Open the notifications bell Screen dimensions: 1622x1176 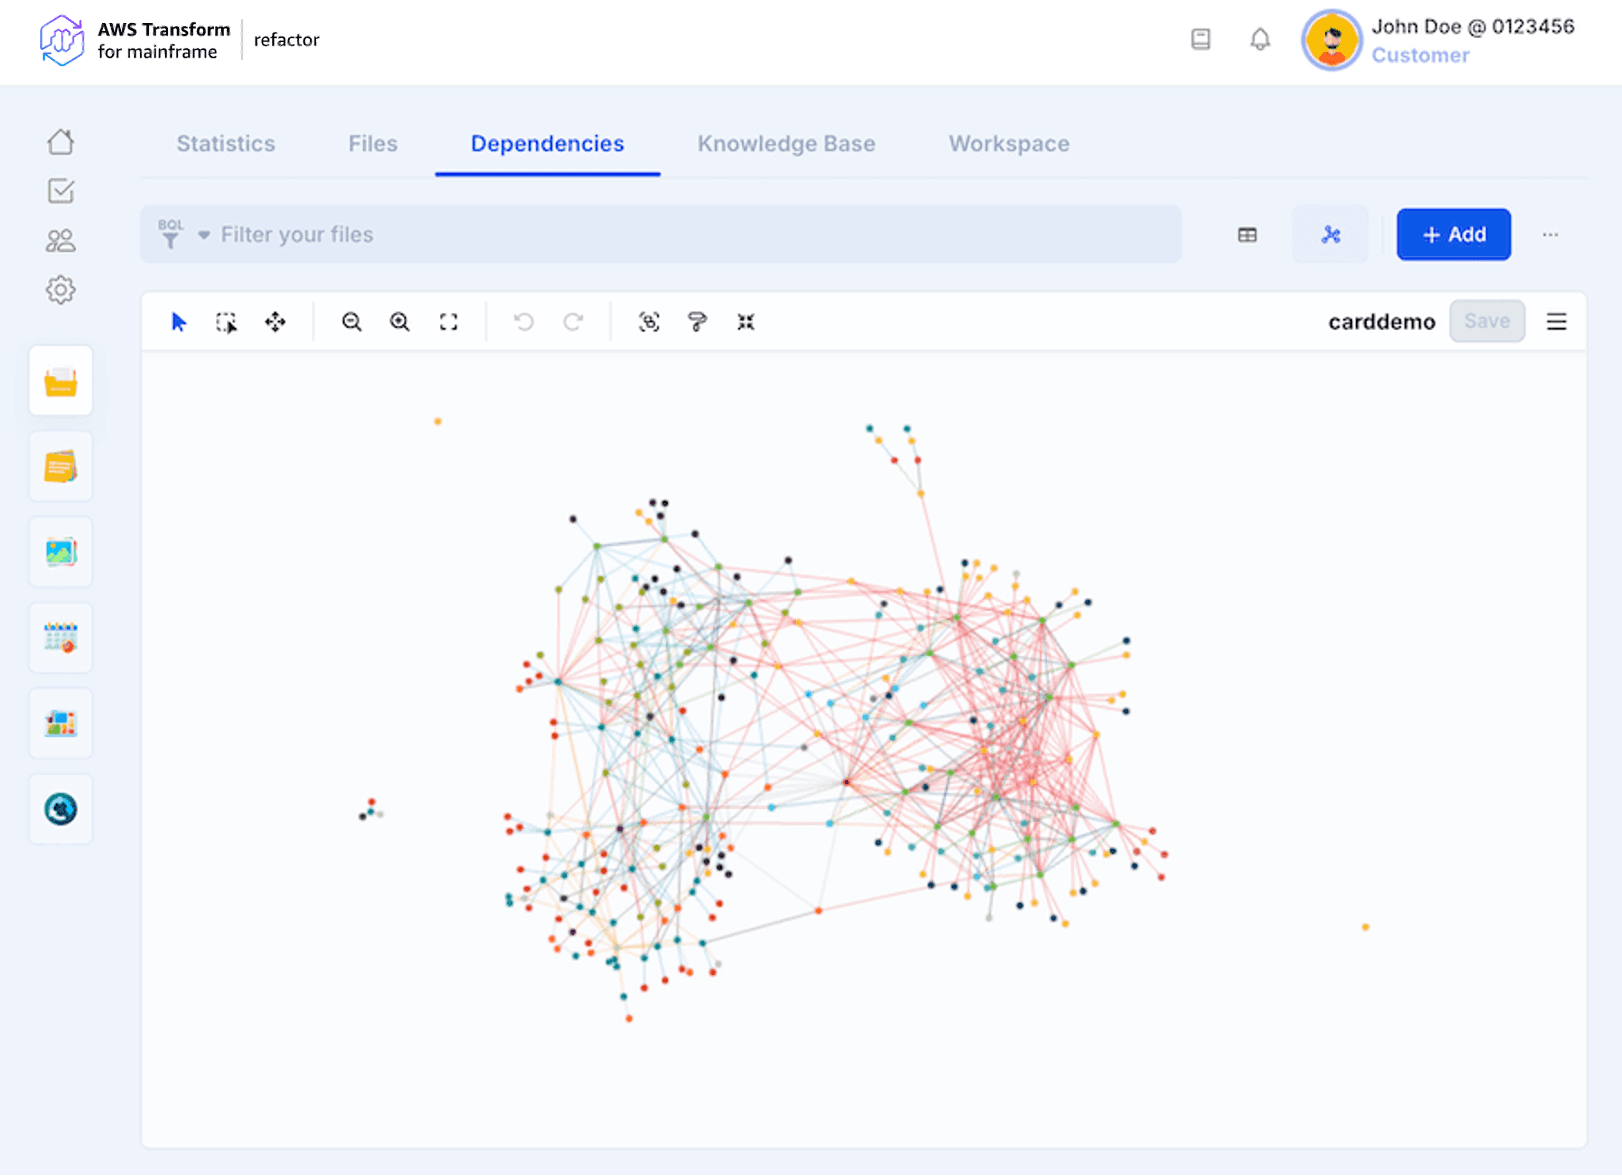(x=1260, y=40)
